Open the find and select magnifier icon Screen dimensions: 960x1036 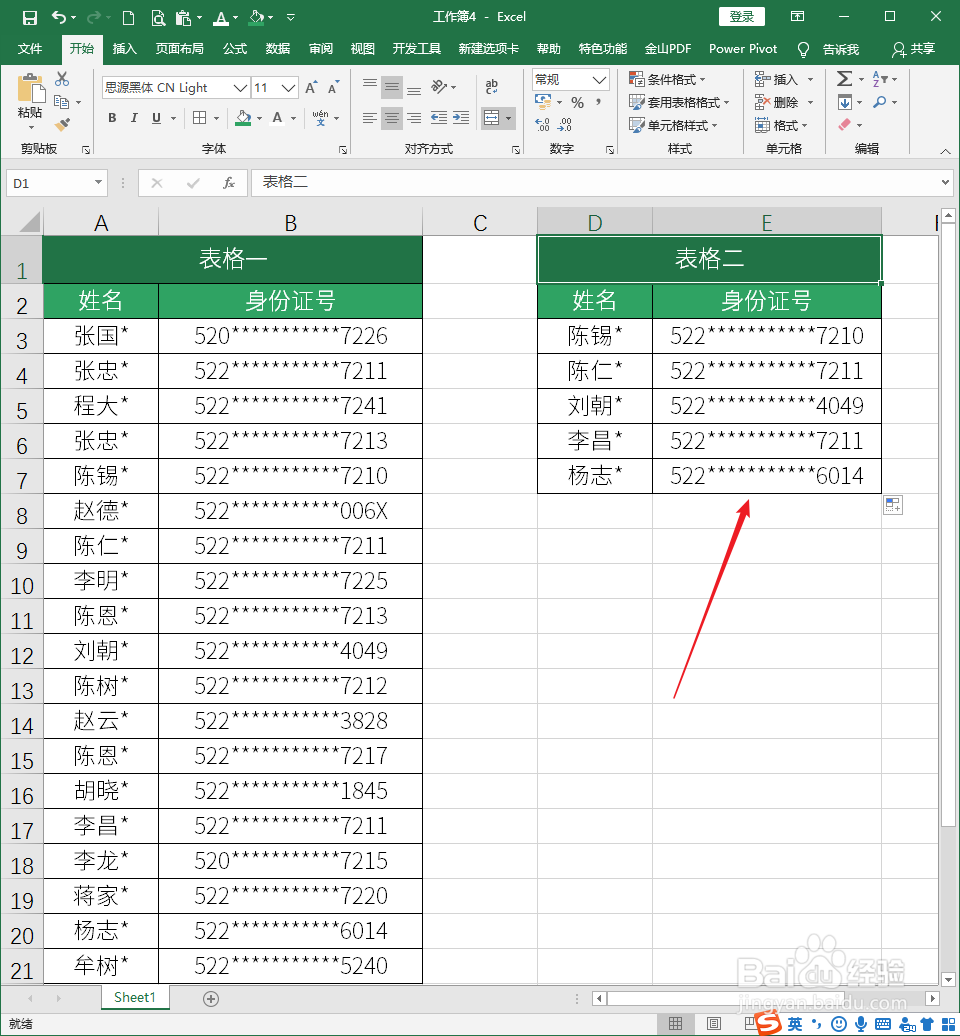point(877,102)
